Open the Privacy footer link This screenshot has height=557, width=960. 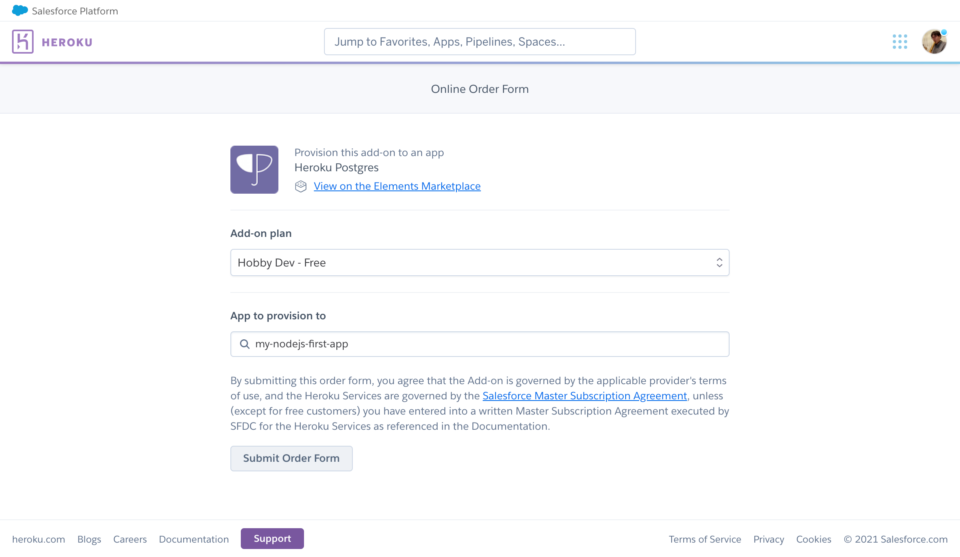[x=768, y=539]
